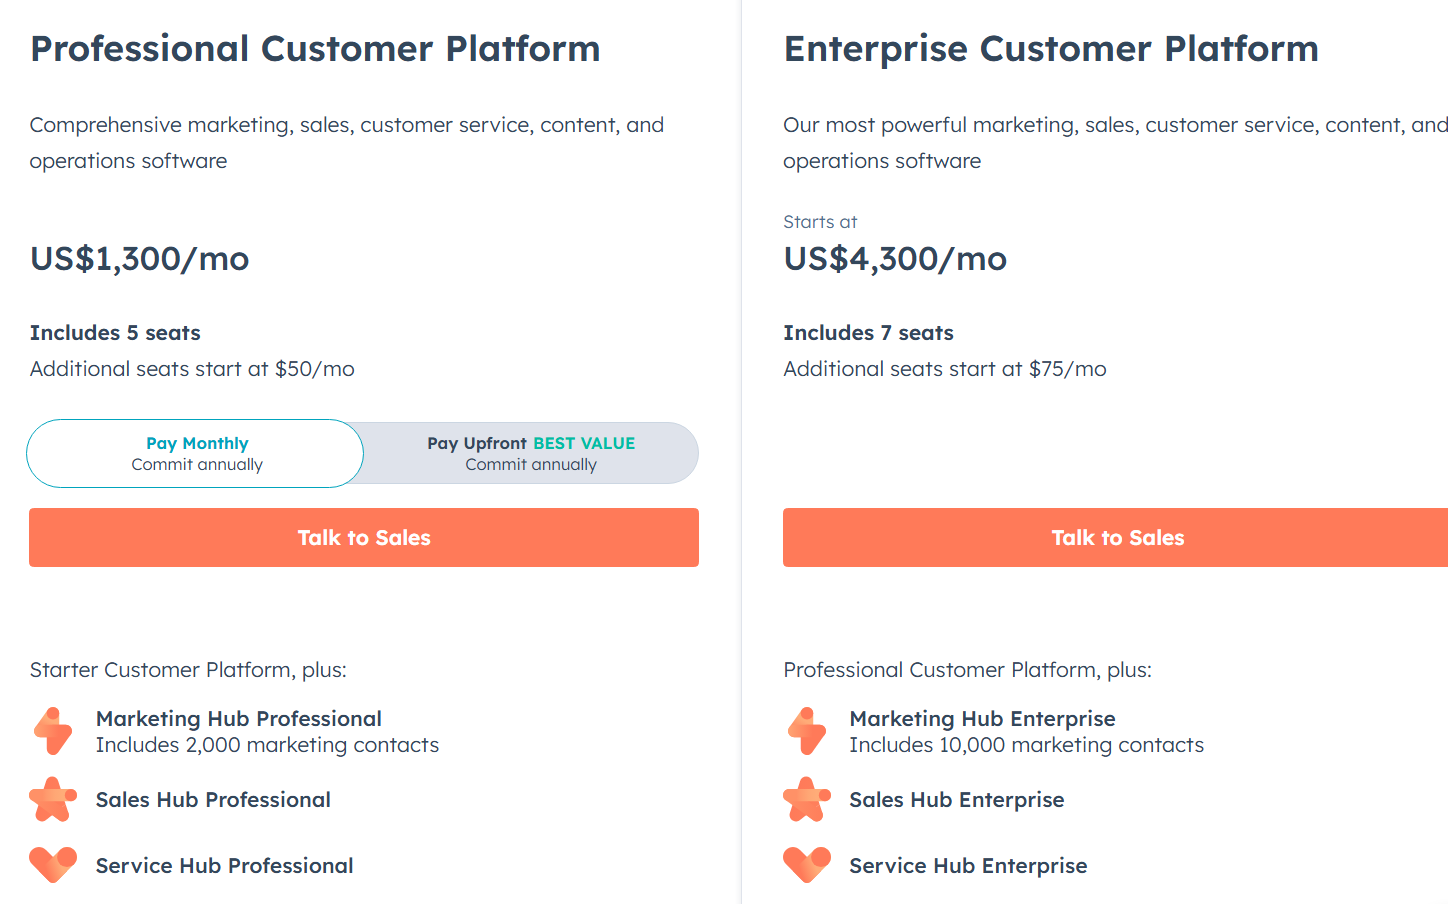The width and height of the screenshot is (1448, 904).
Task: Click the US$1,300/mo price text
Action: [x=139, y=259]
